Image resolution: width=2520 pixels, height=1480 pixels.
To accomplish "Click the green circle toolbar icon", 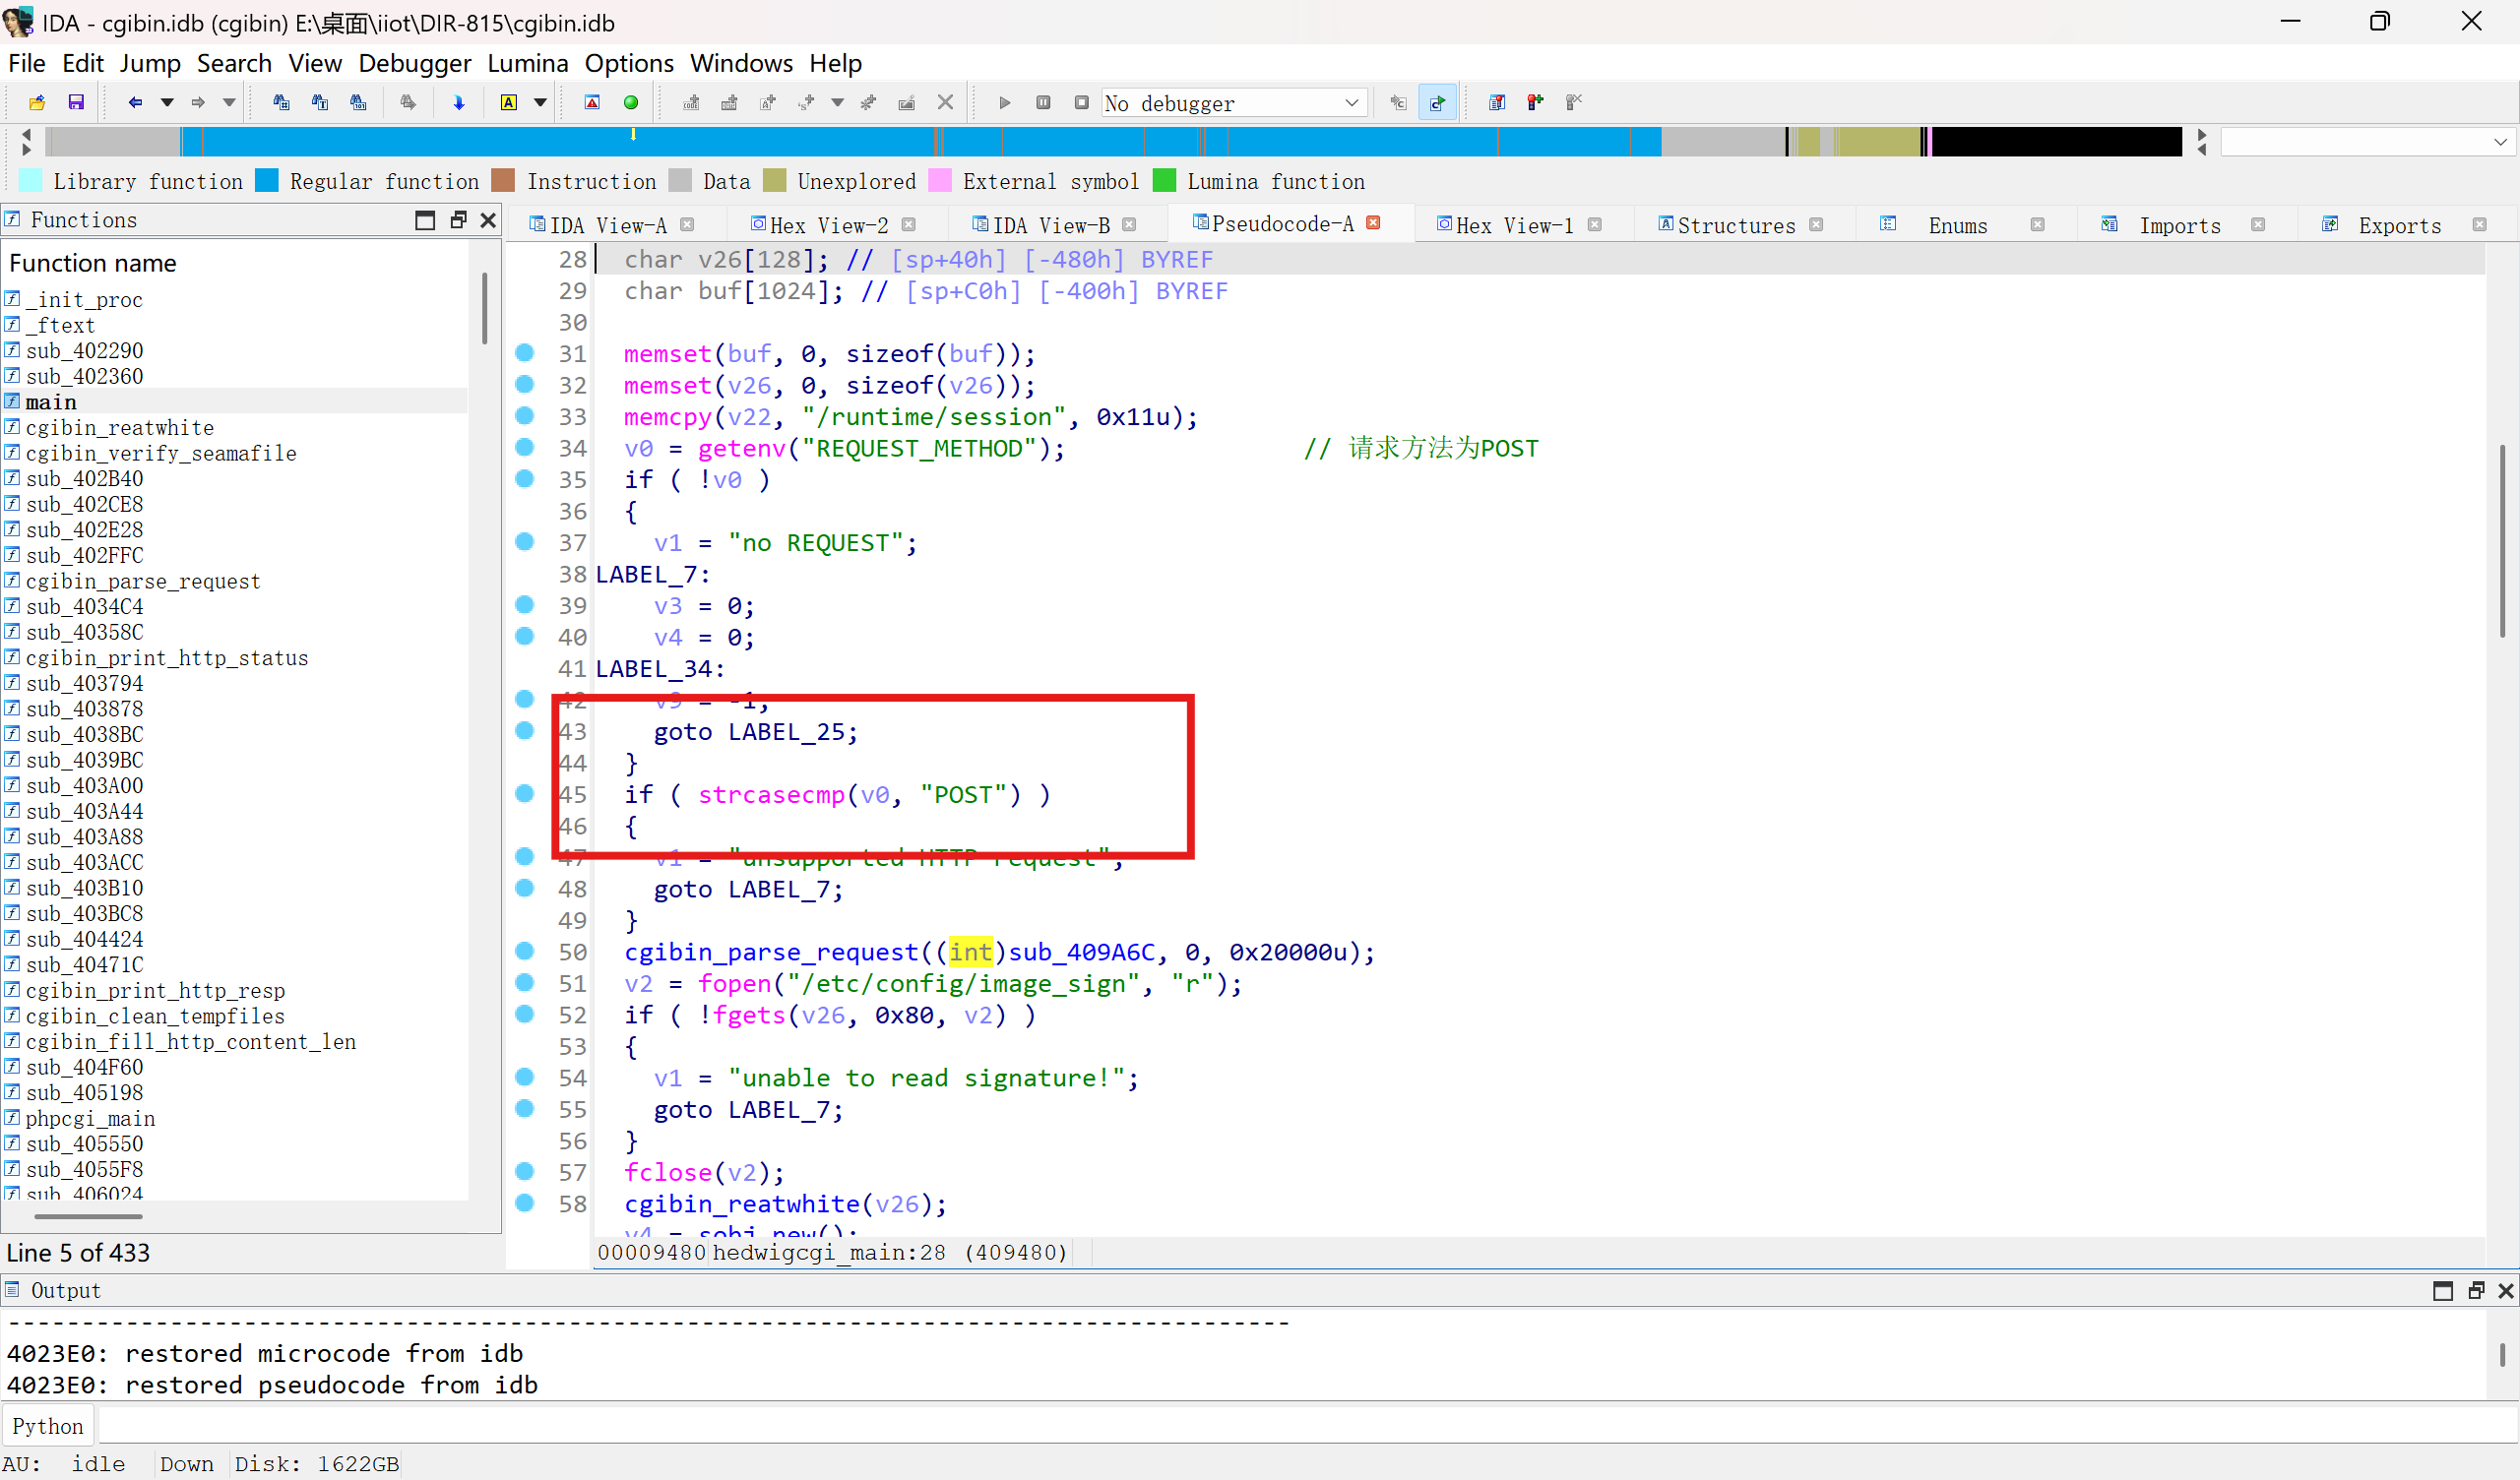I will coord(631,102).
